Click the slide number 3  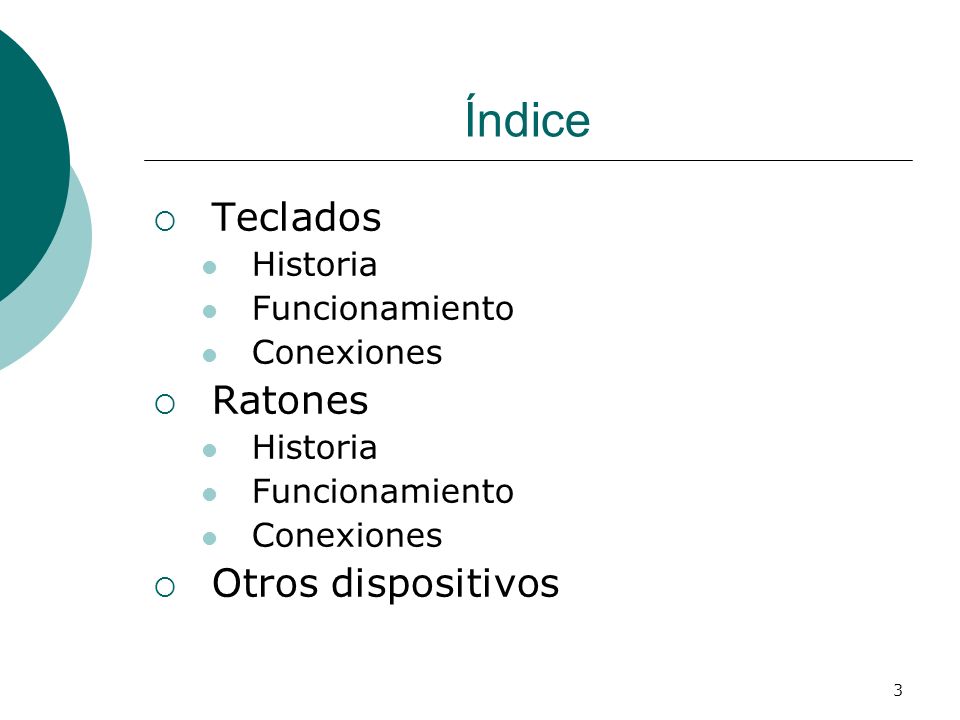pyautogui.click(x=898, y=690)
